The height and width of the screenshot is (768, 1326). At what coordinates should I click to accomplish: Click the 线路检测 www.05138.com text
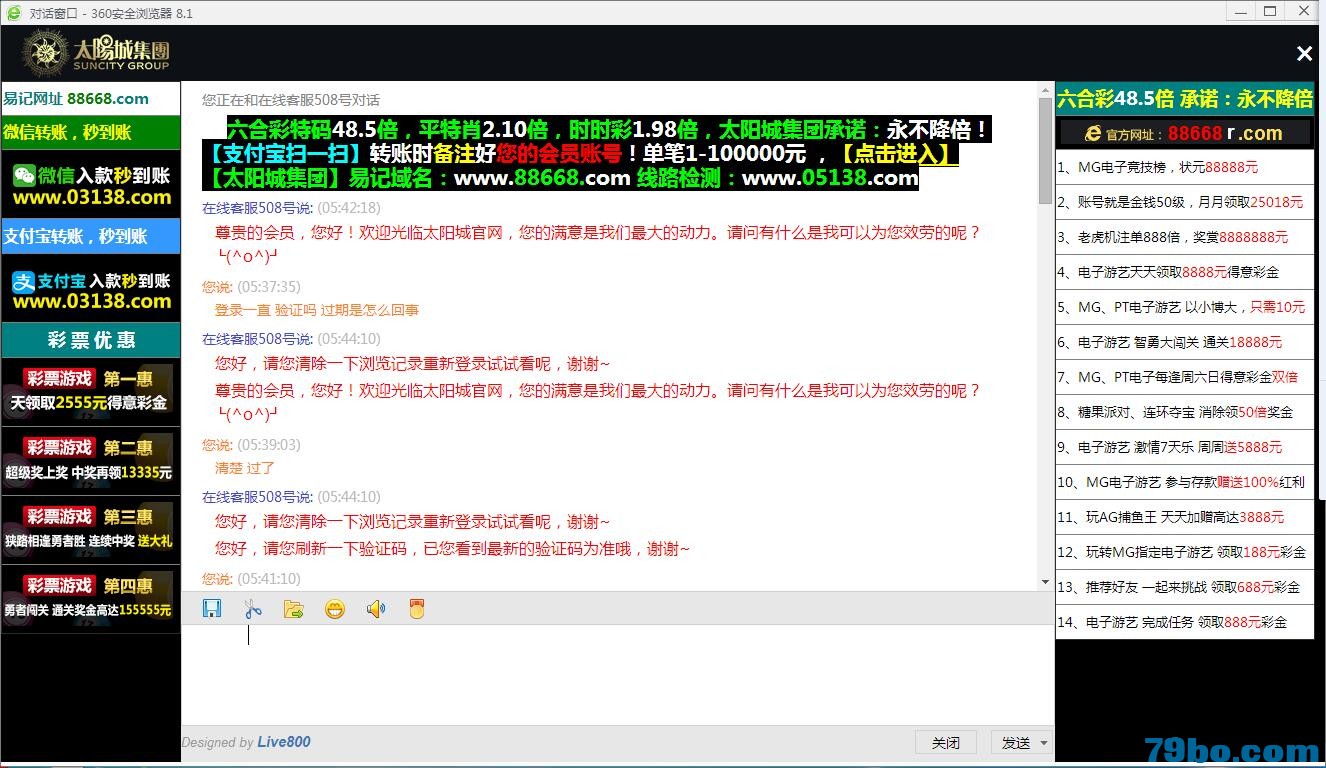pos(777,178)
